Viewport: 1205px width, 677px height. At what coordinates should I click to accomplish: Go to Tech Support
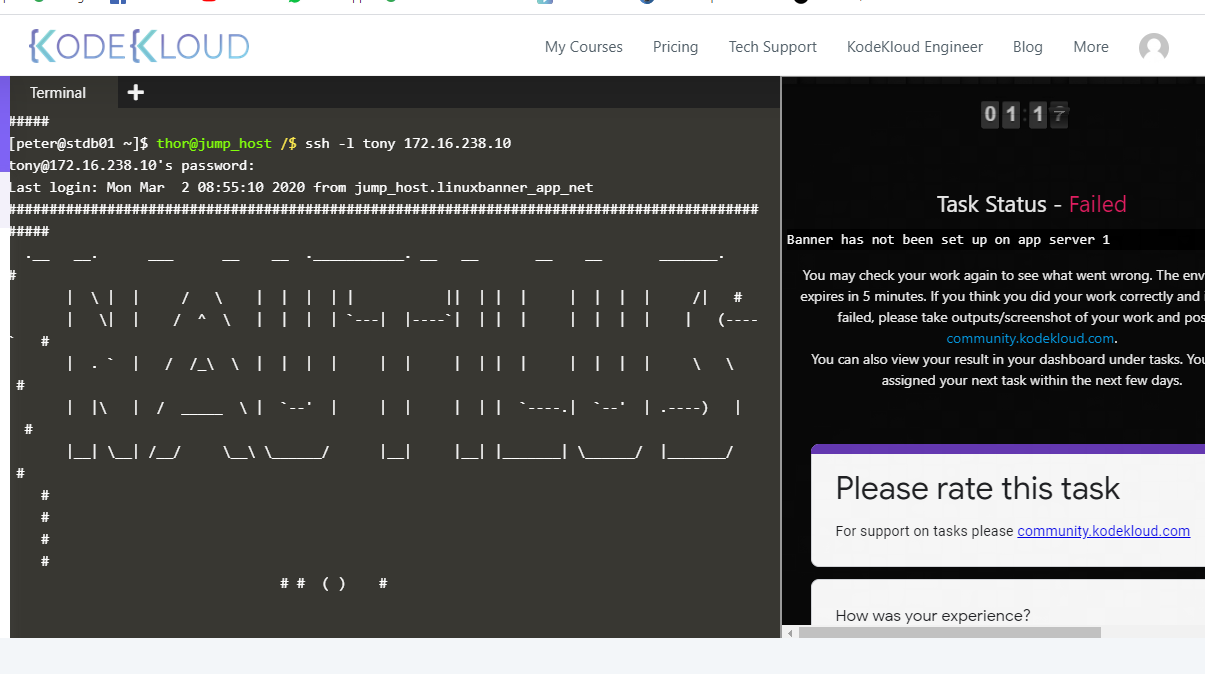pyautogui.click(x=772, y=47)
